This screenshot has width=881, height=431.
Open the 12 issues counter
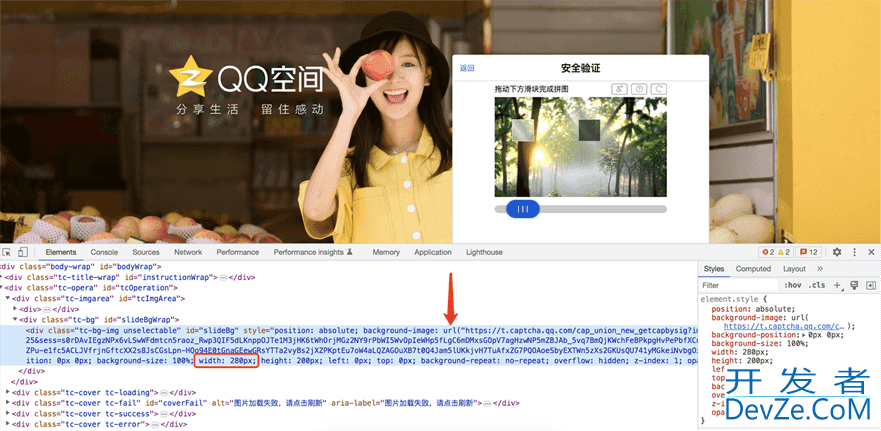[x=810, y=252]
